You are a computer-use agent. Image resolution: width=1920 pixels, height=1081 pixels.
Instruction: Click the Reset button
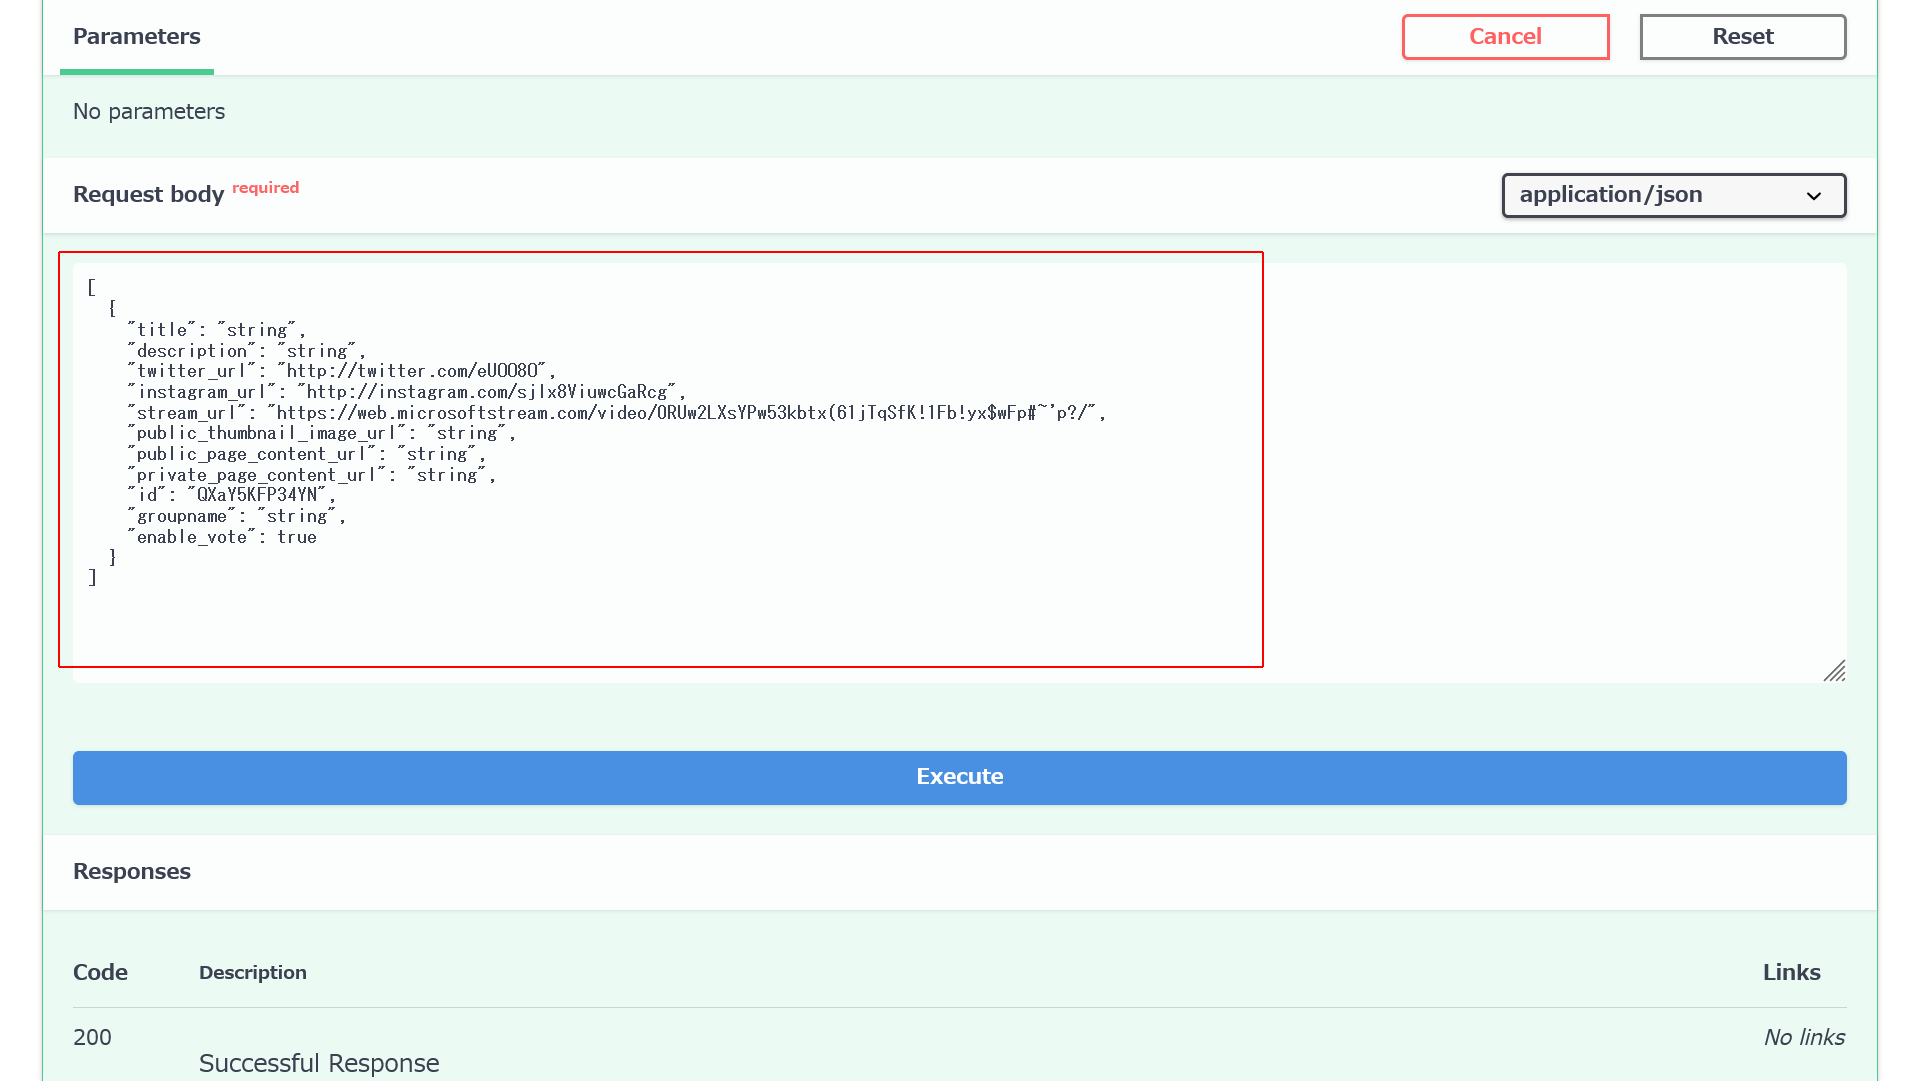click(x=1742, y=37)
